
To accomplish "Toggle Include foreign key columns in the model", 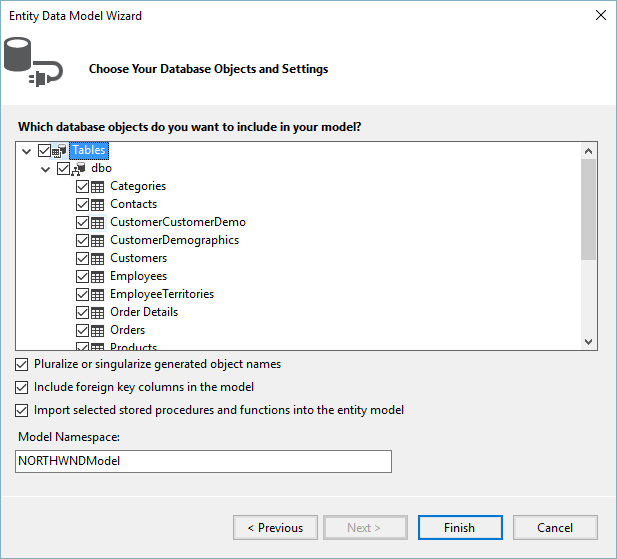I will click(22, 387).
